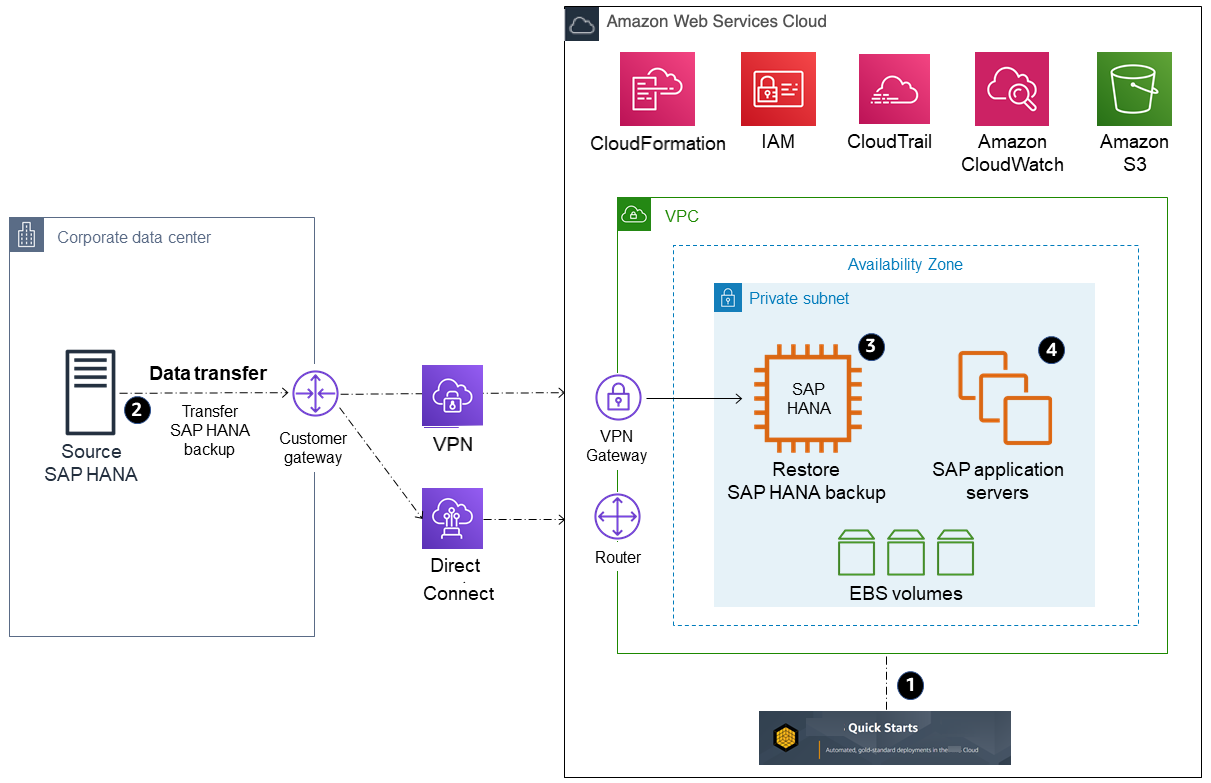Click the Corporate data center building icon
This screenshot has width=1211, height=783.
tap(27, 235)
